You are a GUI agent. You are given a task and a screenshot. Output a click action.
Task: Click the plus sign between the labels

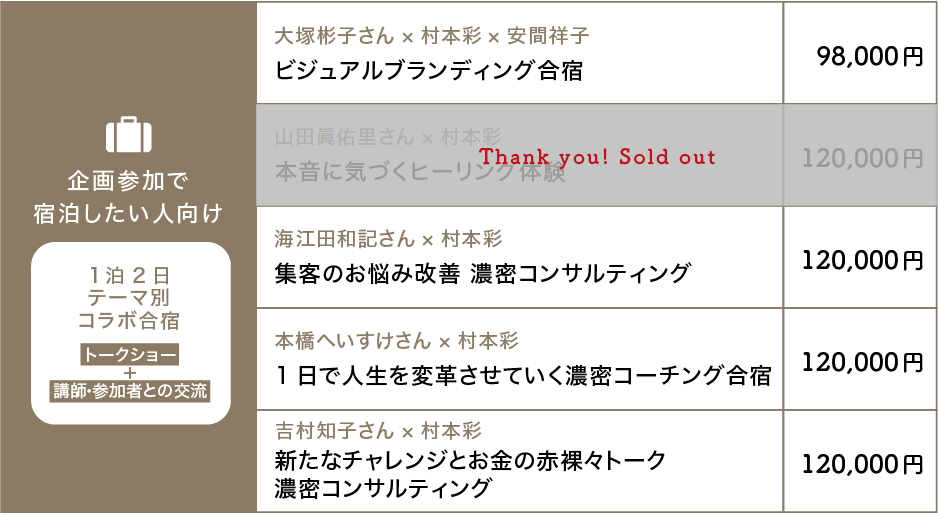[x=130, y=373]
